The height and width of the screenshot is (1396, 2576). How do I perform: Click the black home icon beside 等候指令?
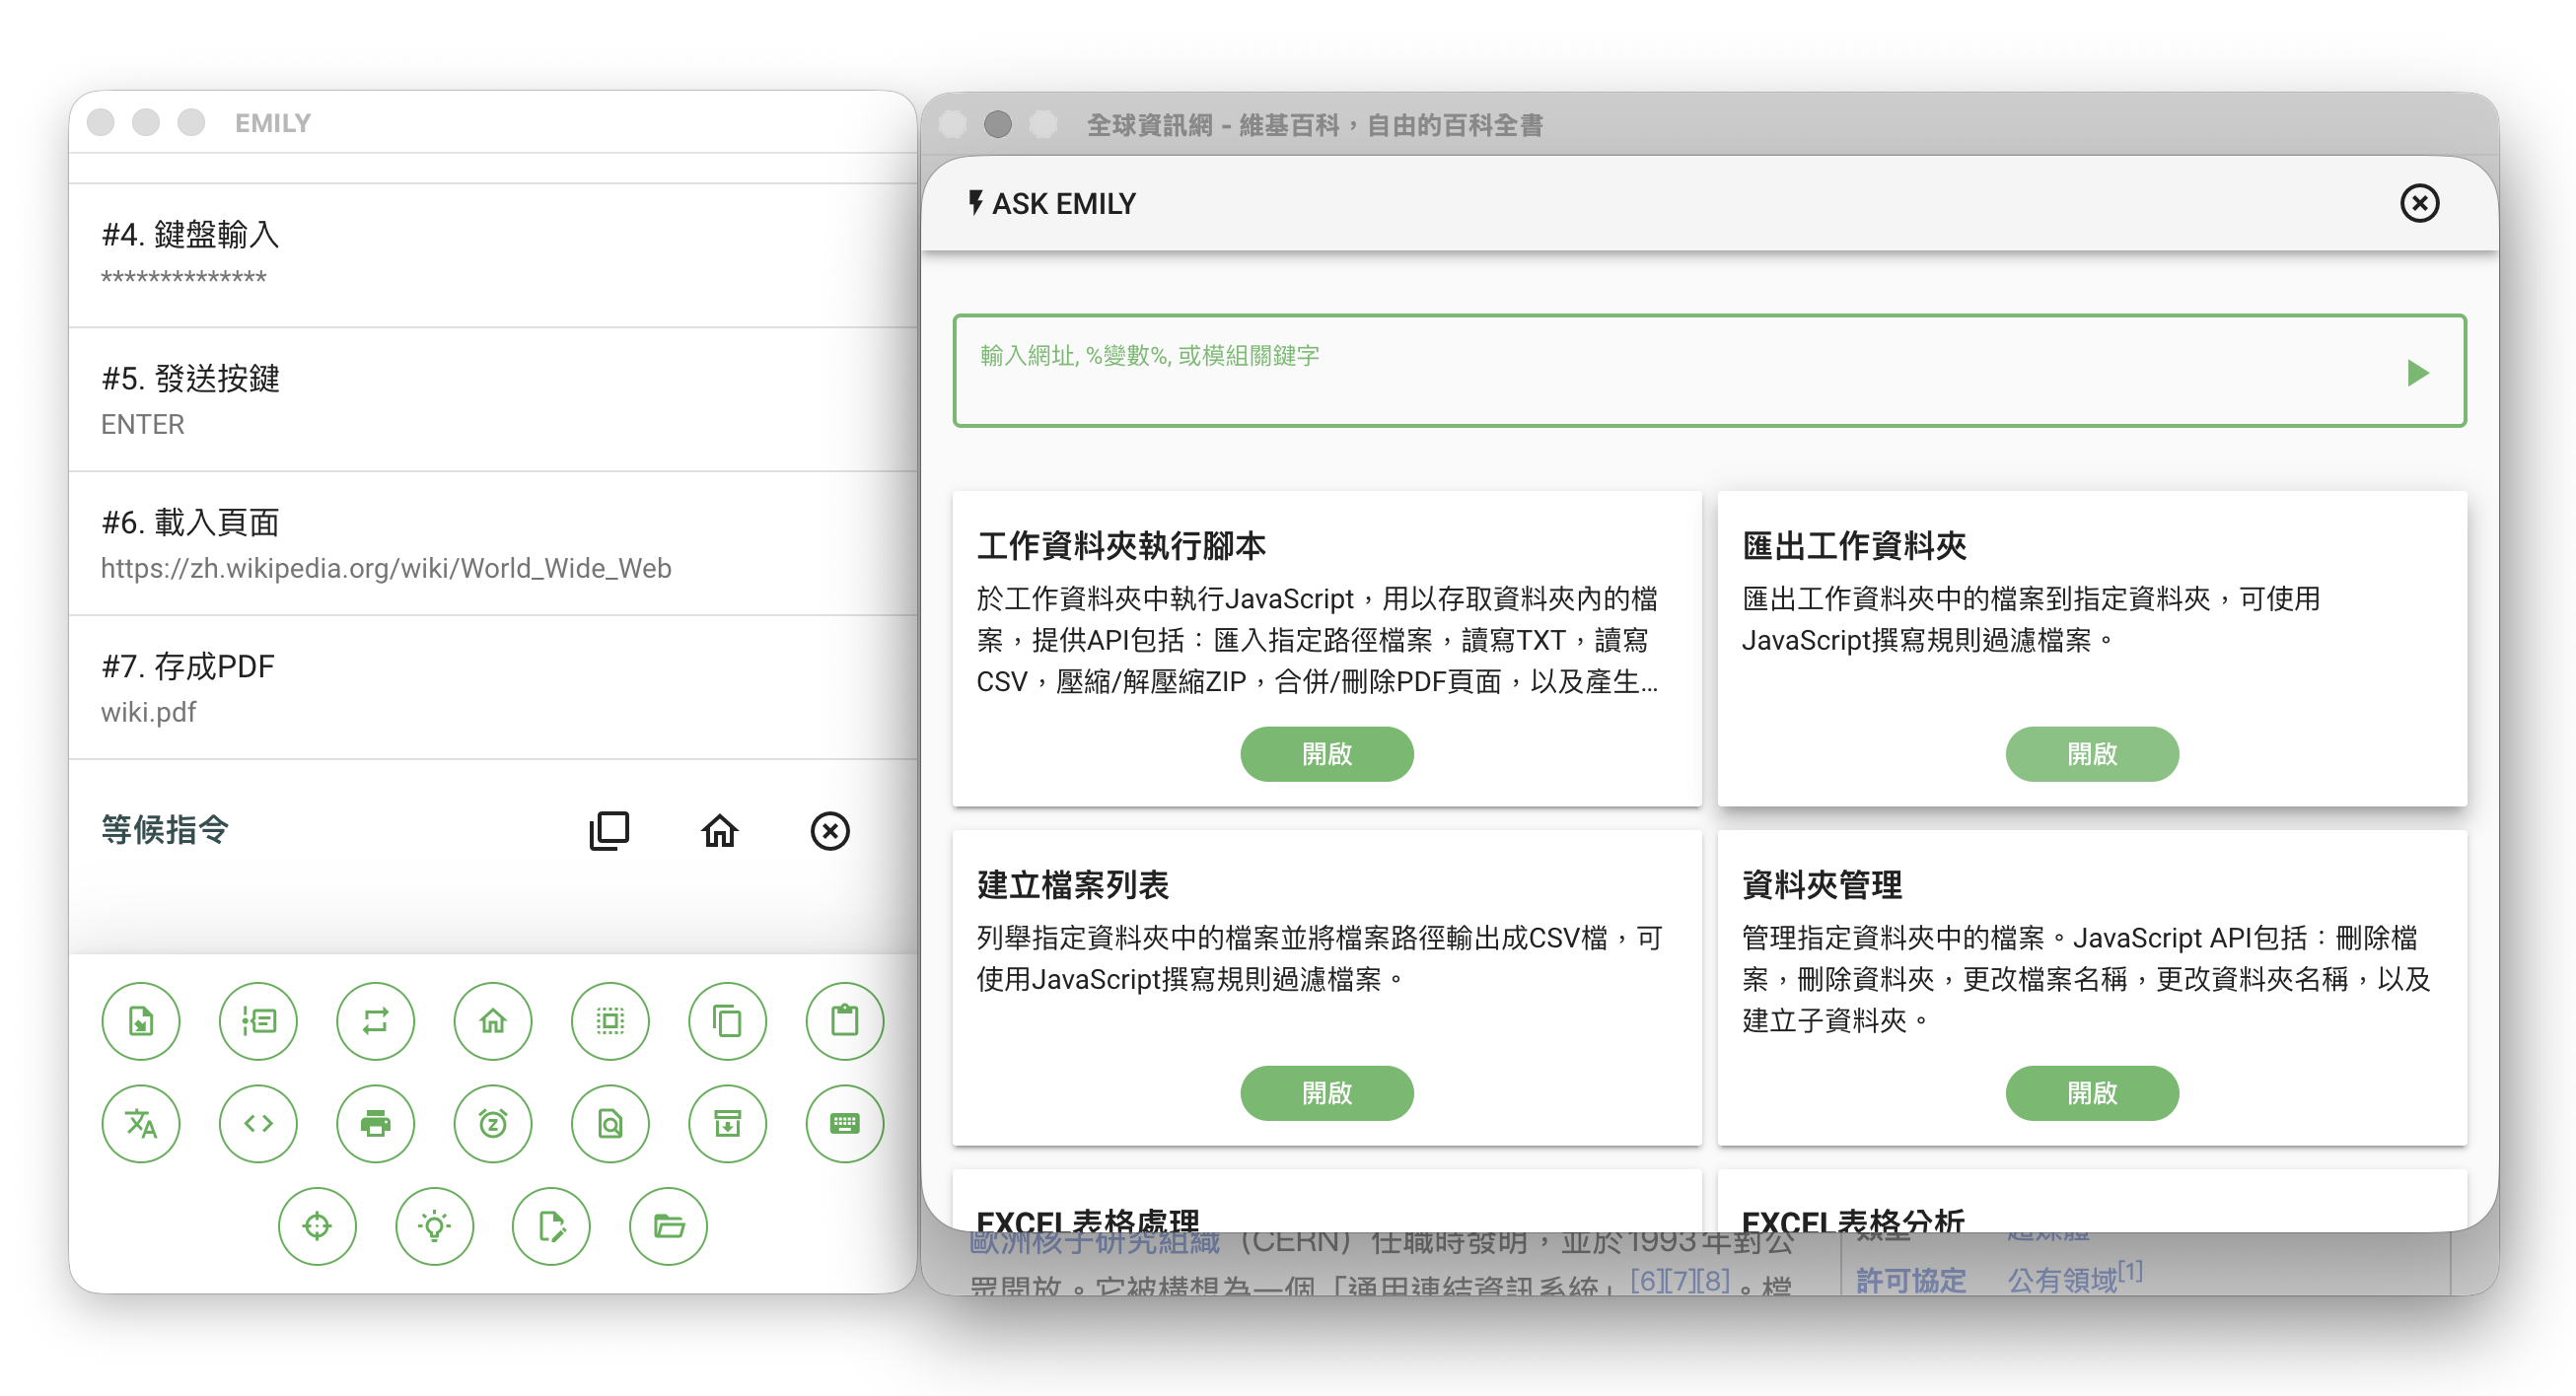click(x=719, y=830)
